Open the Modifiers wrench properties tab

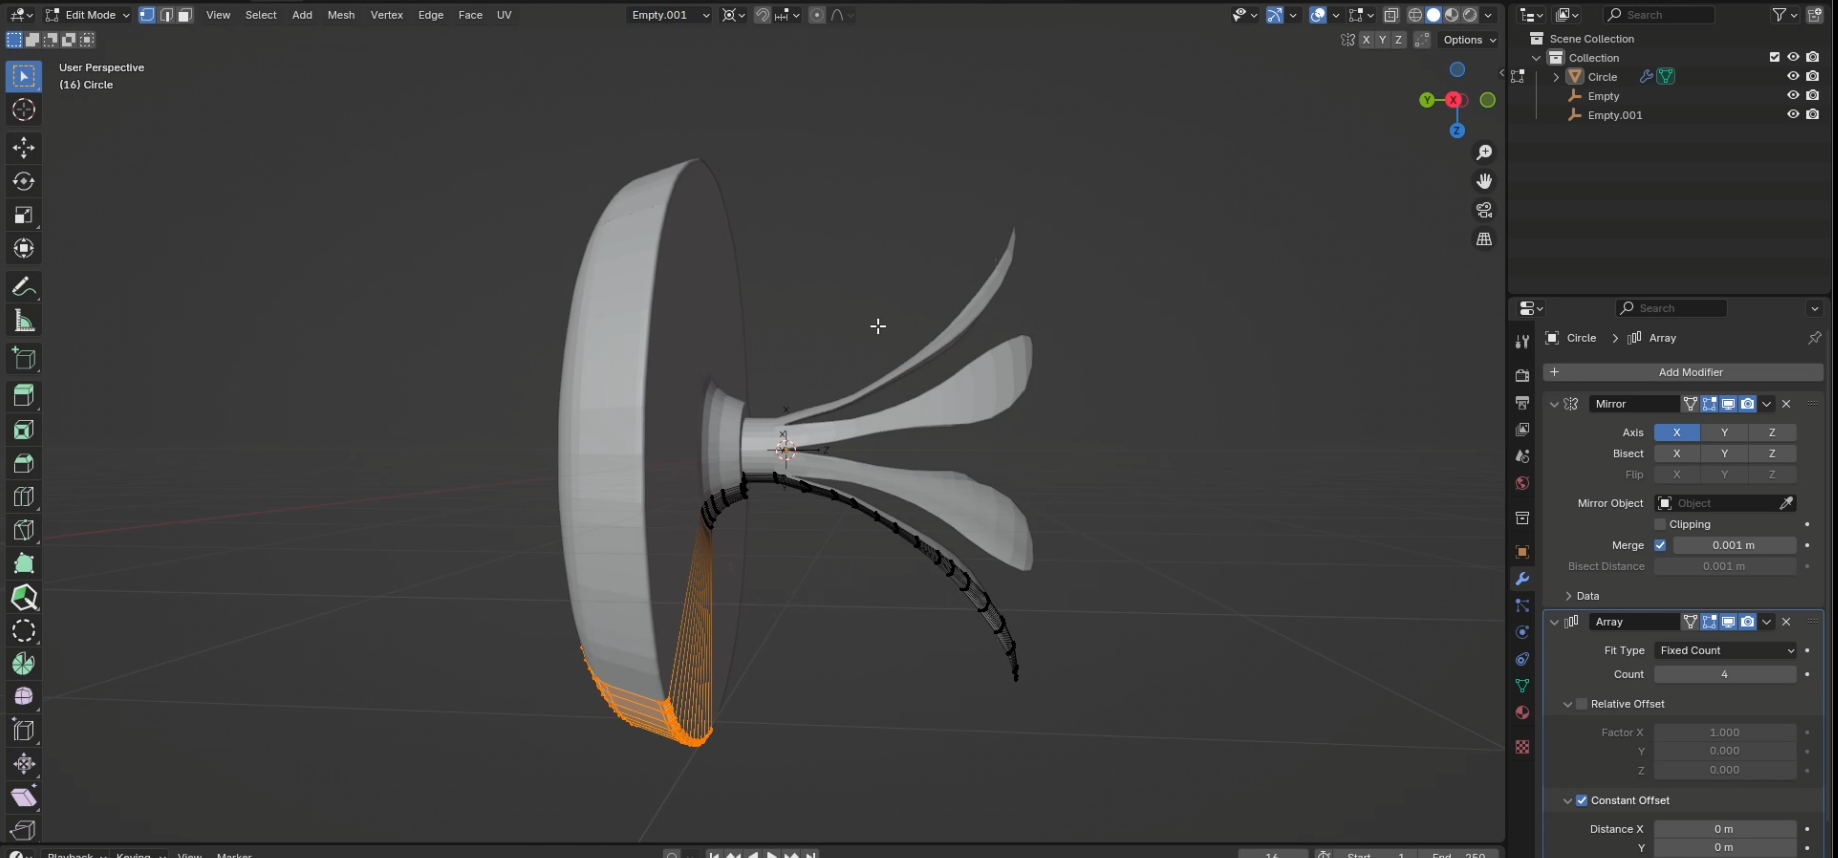click(1522, 579)
